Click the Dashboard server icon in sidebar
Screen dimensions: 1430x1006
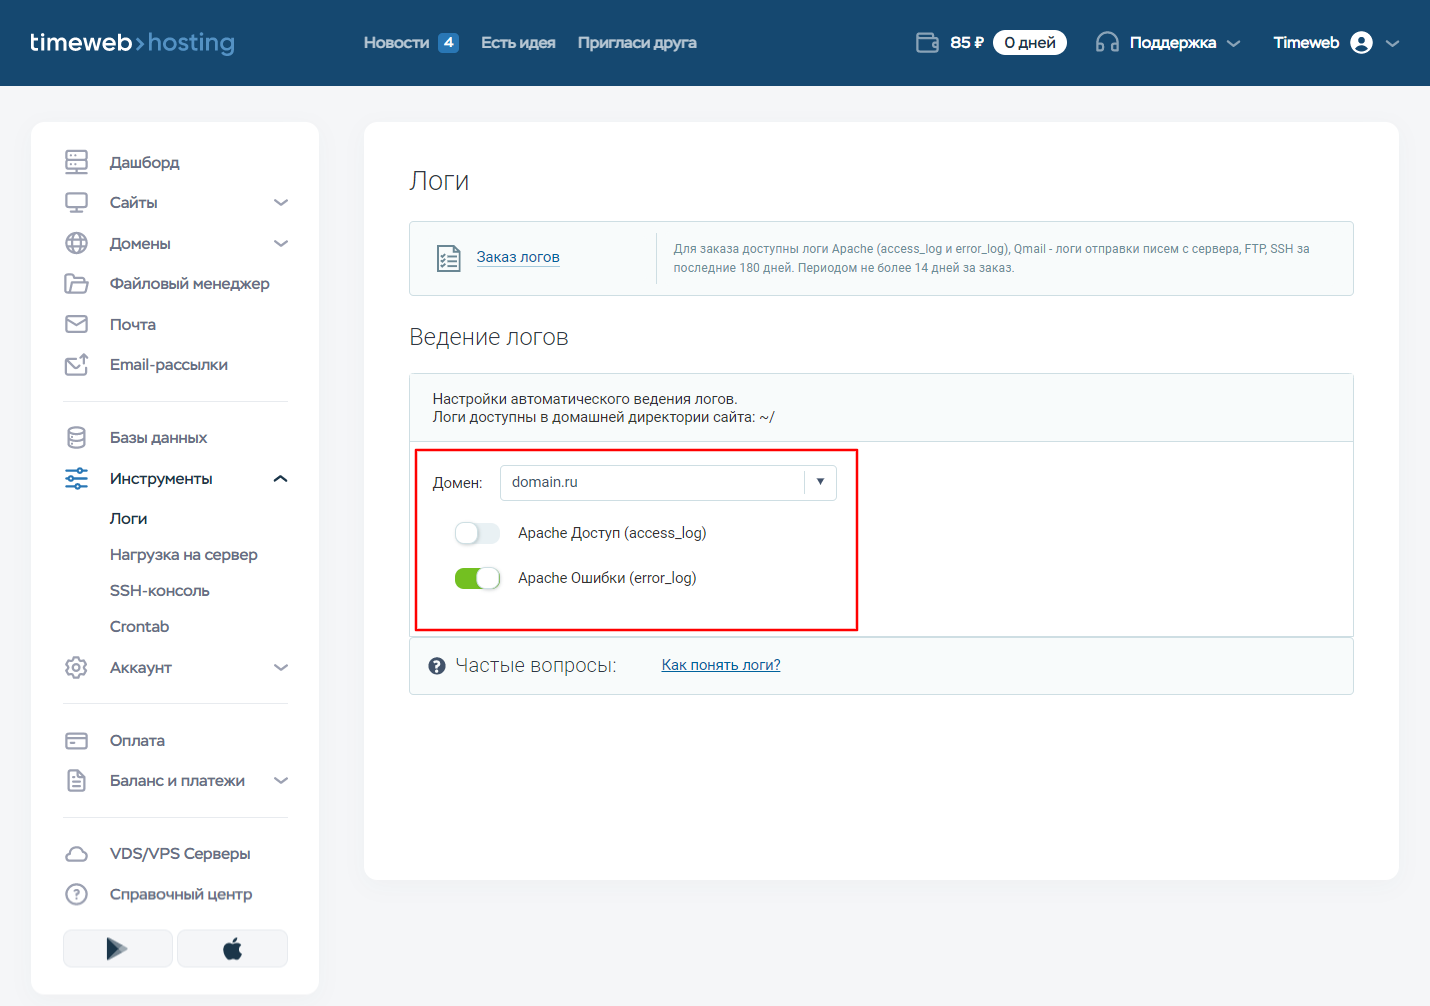pos(76,162)
